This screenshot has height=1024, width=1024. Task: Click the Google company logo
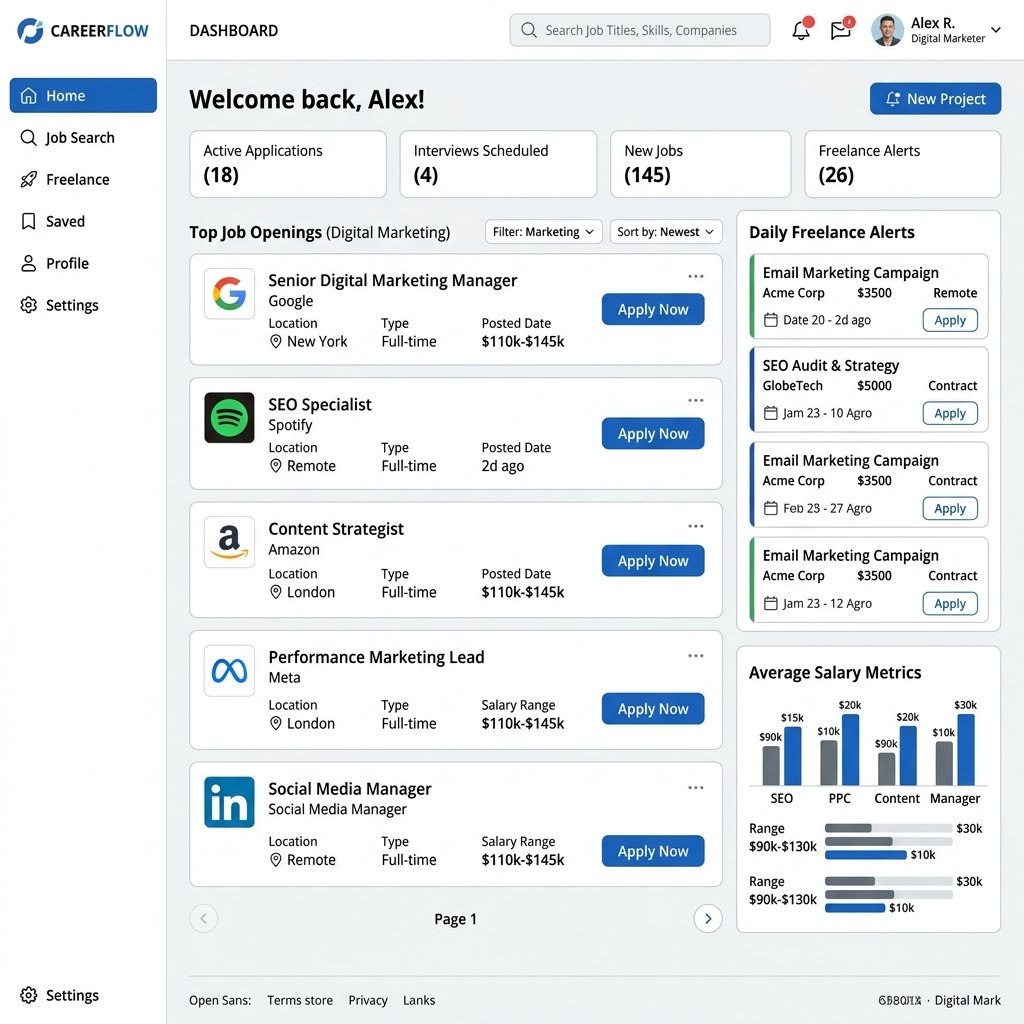pyautogui.click(x=229, y=294)
